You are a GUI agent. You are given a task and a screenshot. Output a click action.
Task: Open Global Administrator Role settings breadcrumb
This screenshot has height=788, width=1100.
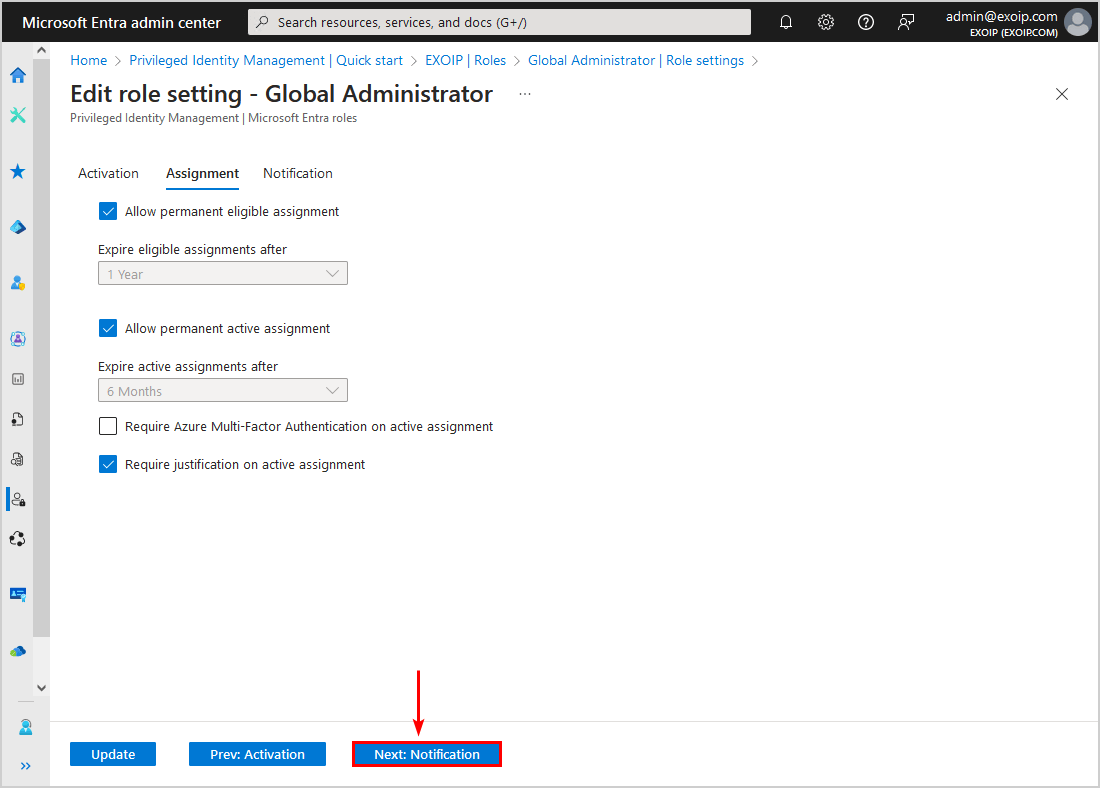(636, 60)
